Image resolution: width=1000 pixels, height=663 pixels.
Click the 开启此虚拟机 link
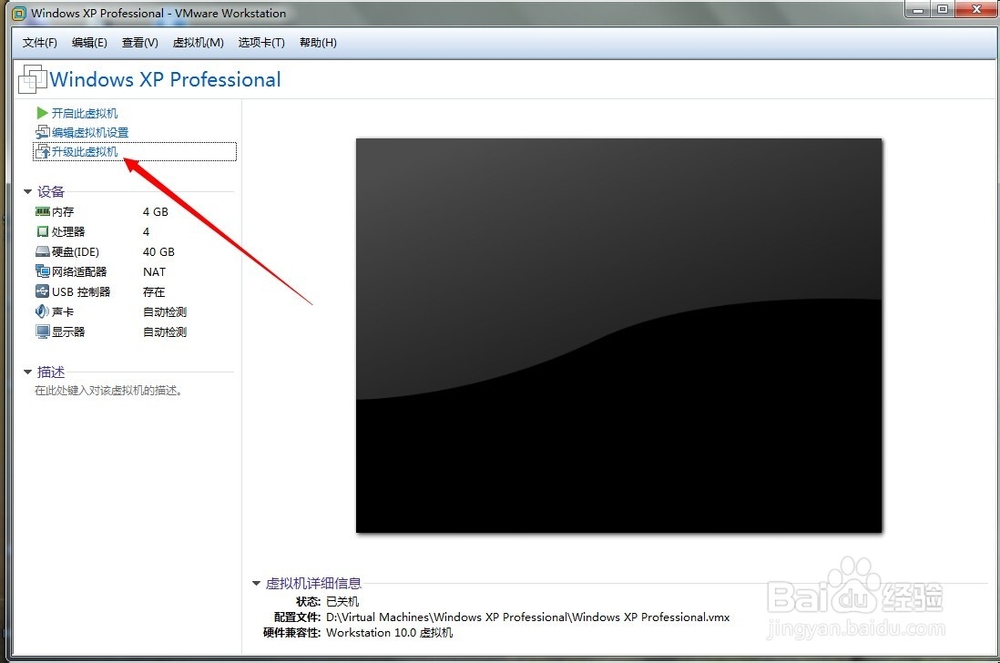85,113
